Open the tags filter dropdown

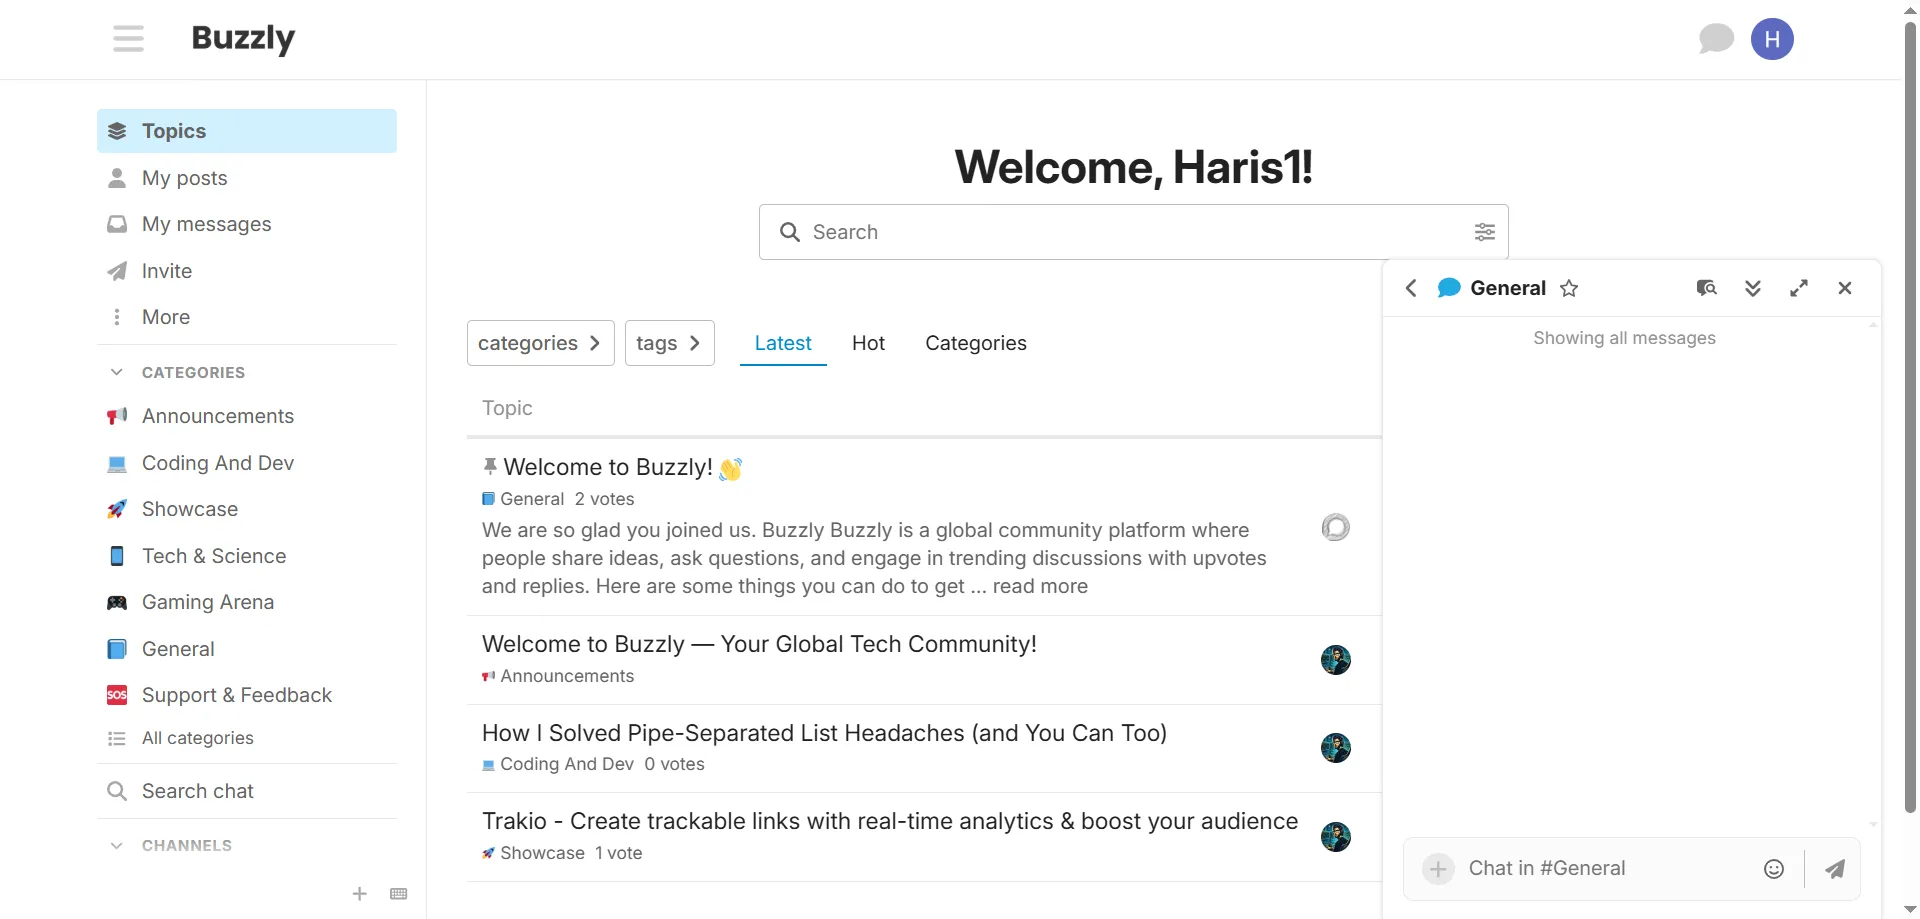click(669, 343)
